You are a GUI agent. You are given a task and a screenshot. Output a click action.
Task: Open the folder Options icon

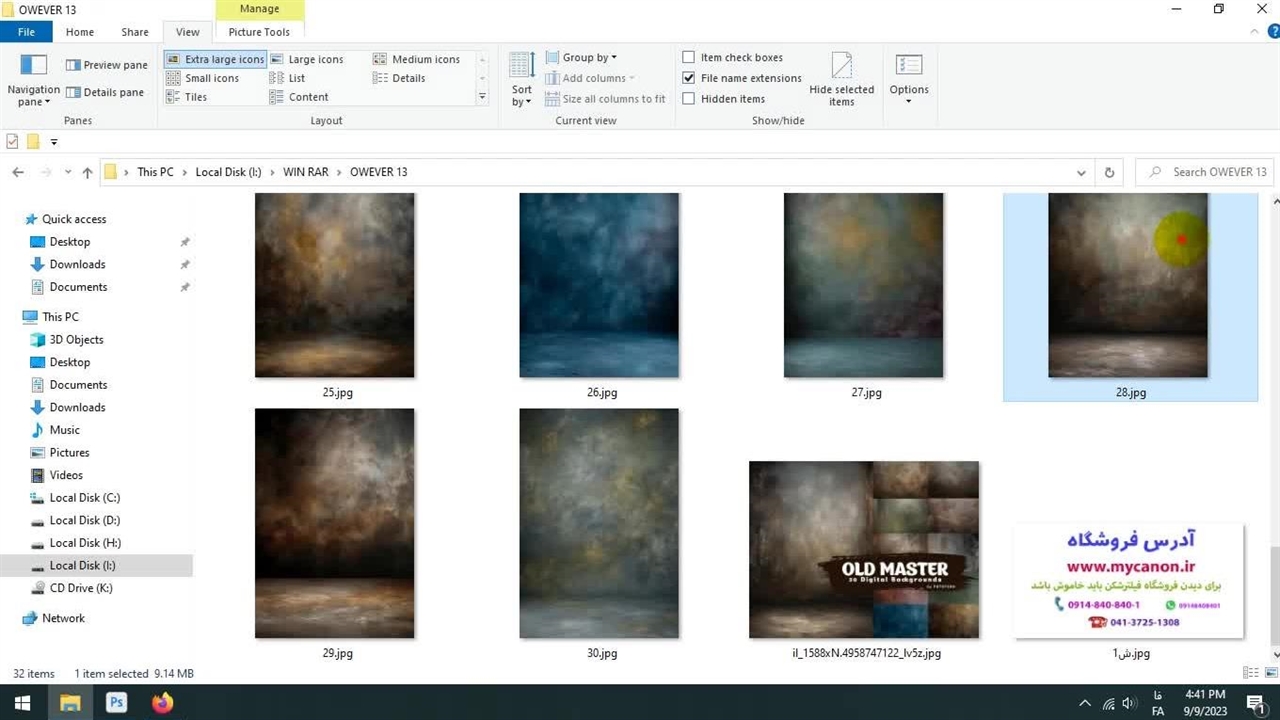[908, 67]
